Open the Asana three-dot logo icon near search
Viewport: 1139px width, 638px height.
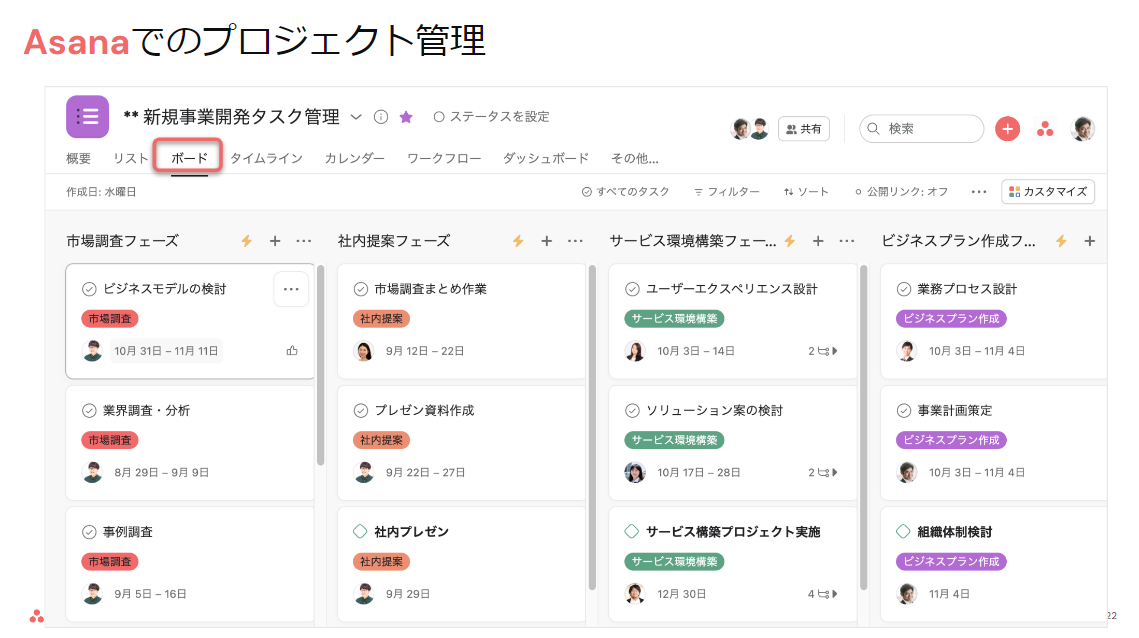(1045, 129)
